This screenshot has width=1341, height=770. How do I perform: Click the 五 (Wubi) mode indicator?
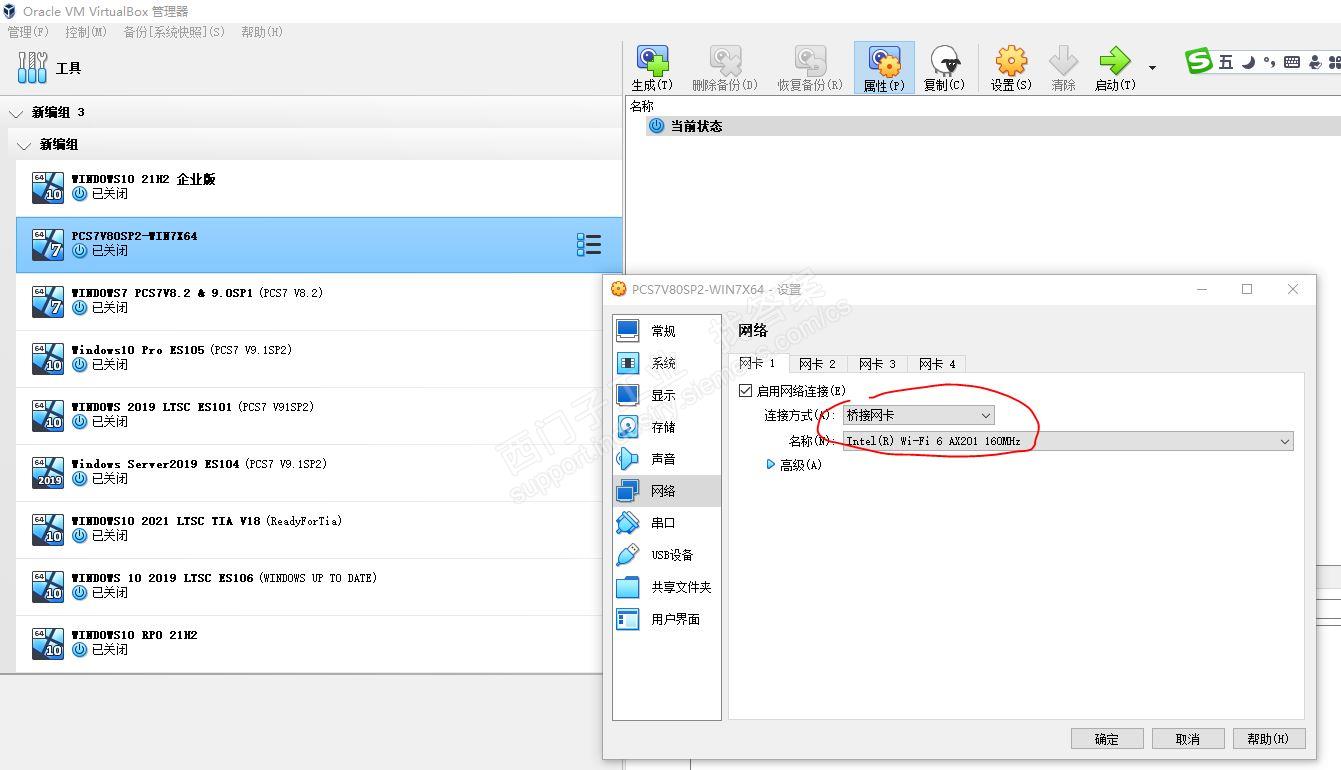[1226, 62]
